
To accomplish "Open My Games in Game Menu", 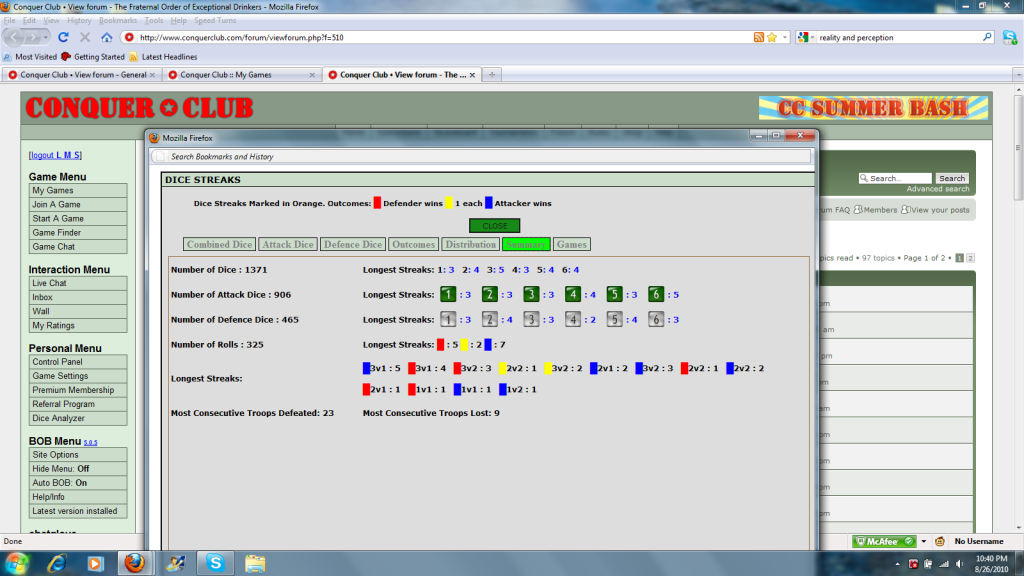I will point(78,191).
